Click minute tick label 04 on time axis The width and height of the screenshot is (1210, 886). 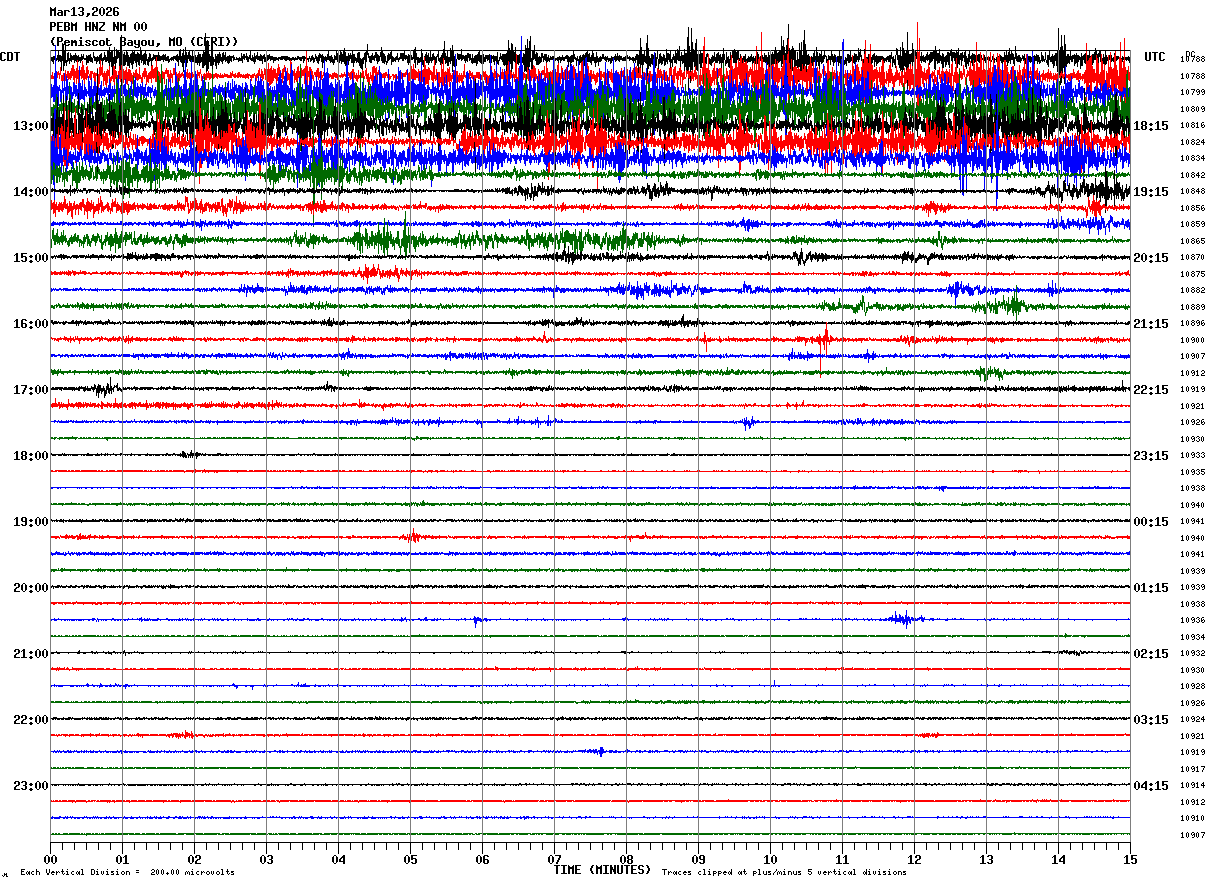(338, 859)
